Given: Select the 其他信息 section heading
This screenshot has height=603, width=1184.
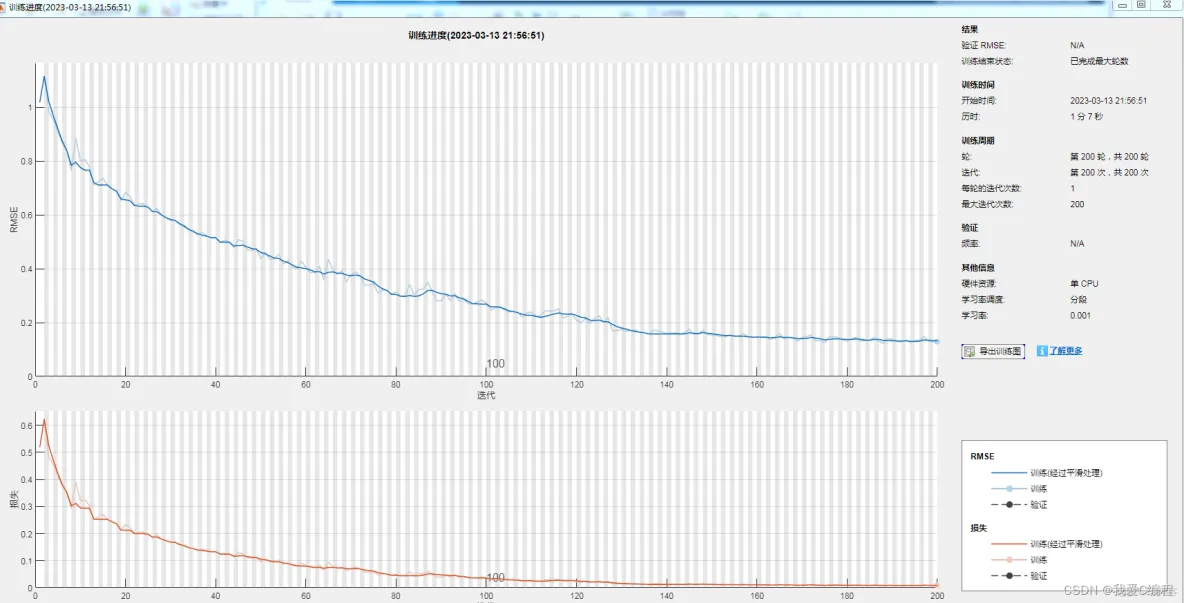Looking at the screenshot, I should point(977,267).
